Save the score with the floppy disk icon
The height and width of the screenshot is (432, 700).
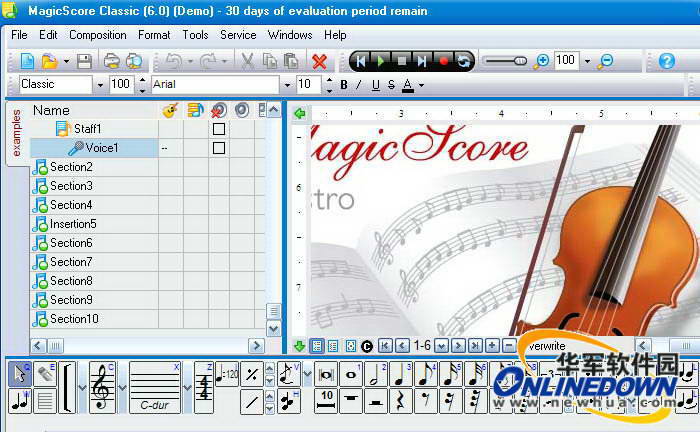(84, 61)
